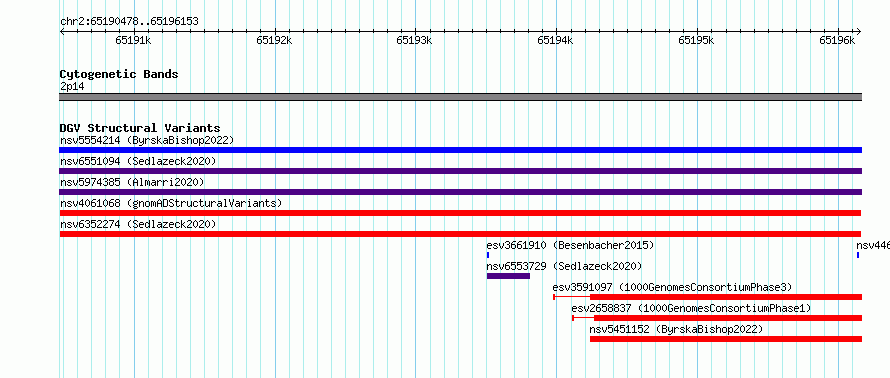Open nsv5974385 (Almarri2020) label
Image resolution: width=890 pixels, height=378 pixels.
pos(132,182)
